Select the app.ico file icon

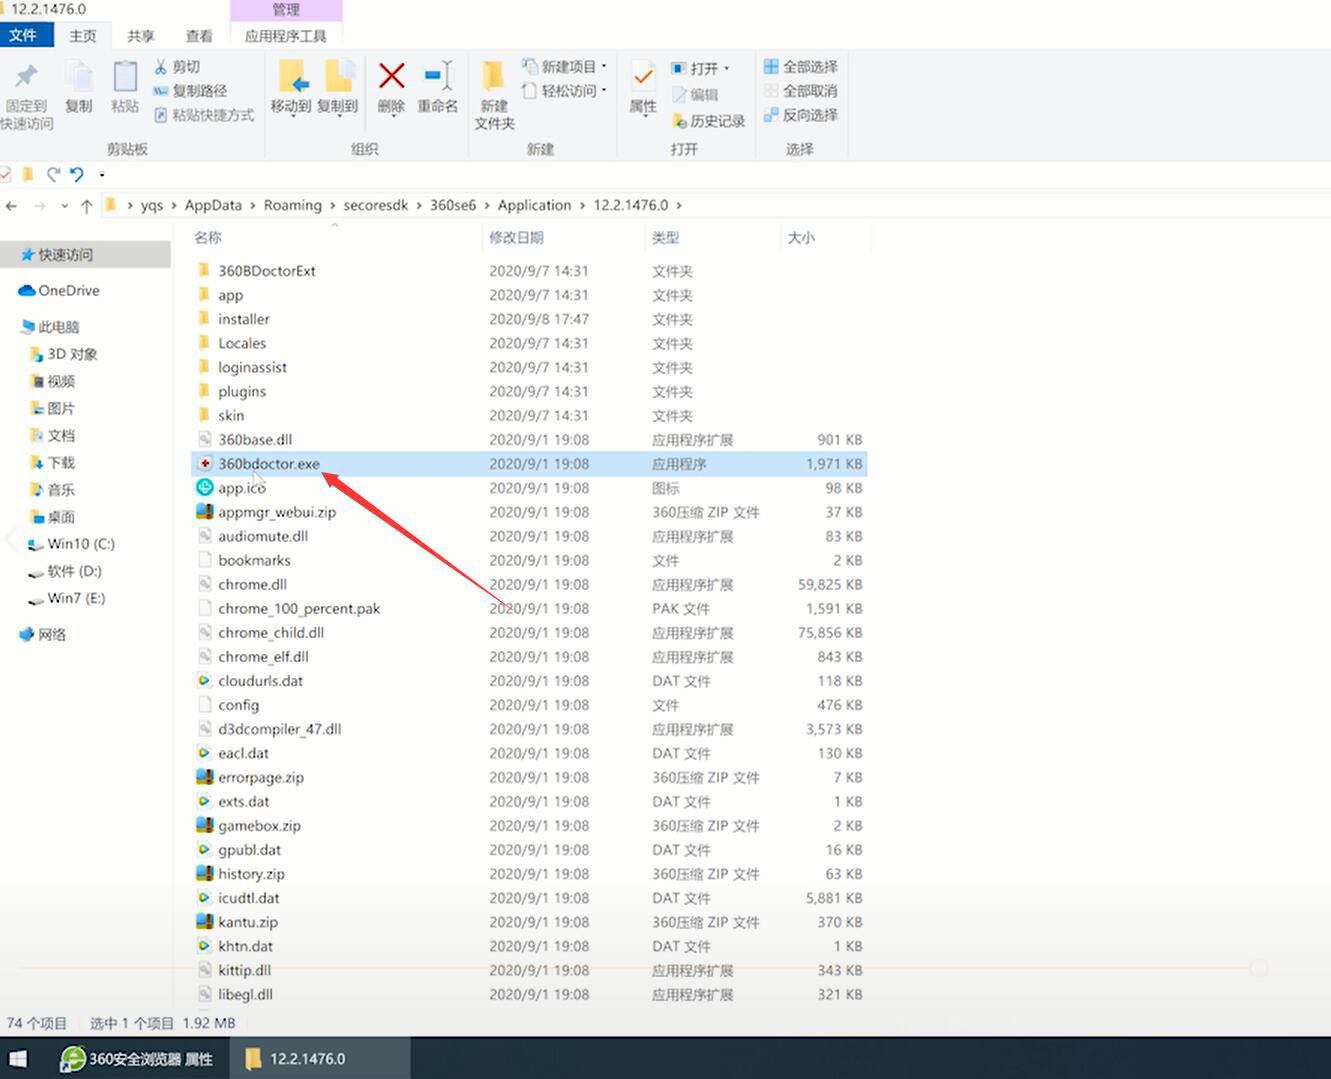(x=204, y=488)
